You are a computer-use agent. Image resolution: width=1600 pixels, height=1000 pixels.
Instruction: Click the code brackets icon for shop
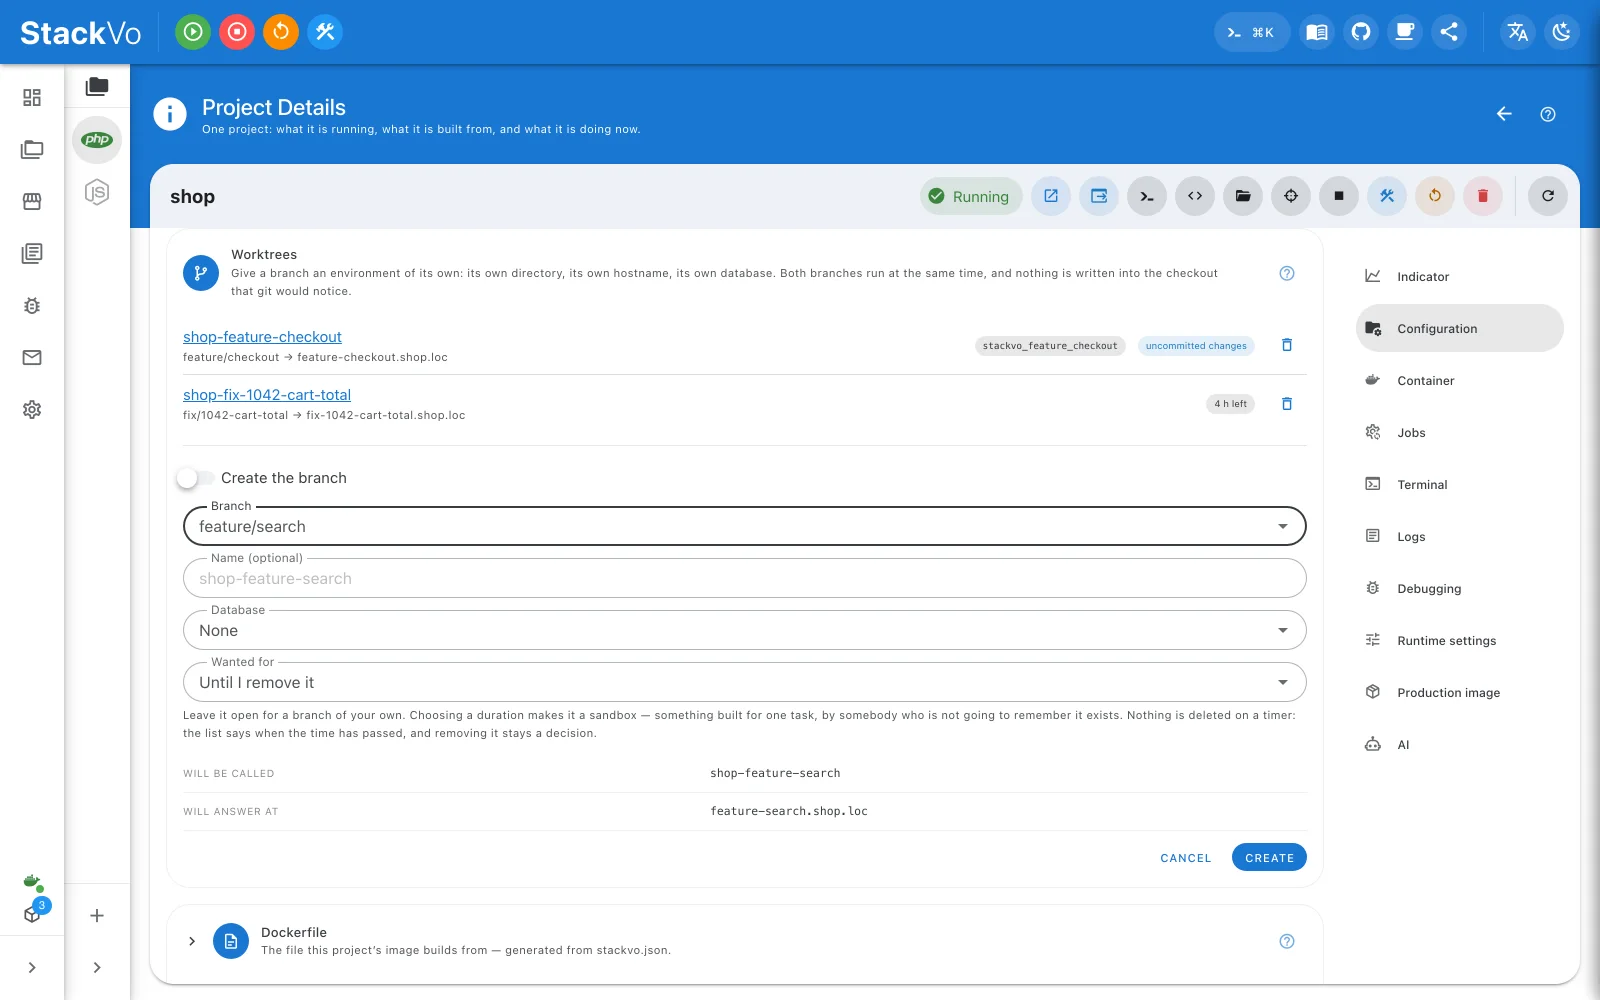click(1195, 196)
